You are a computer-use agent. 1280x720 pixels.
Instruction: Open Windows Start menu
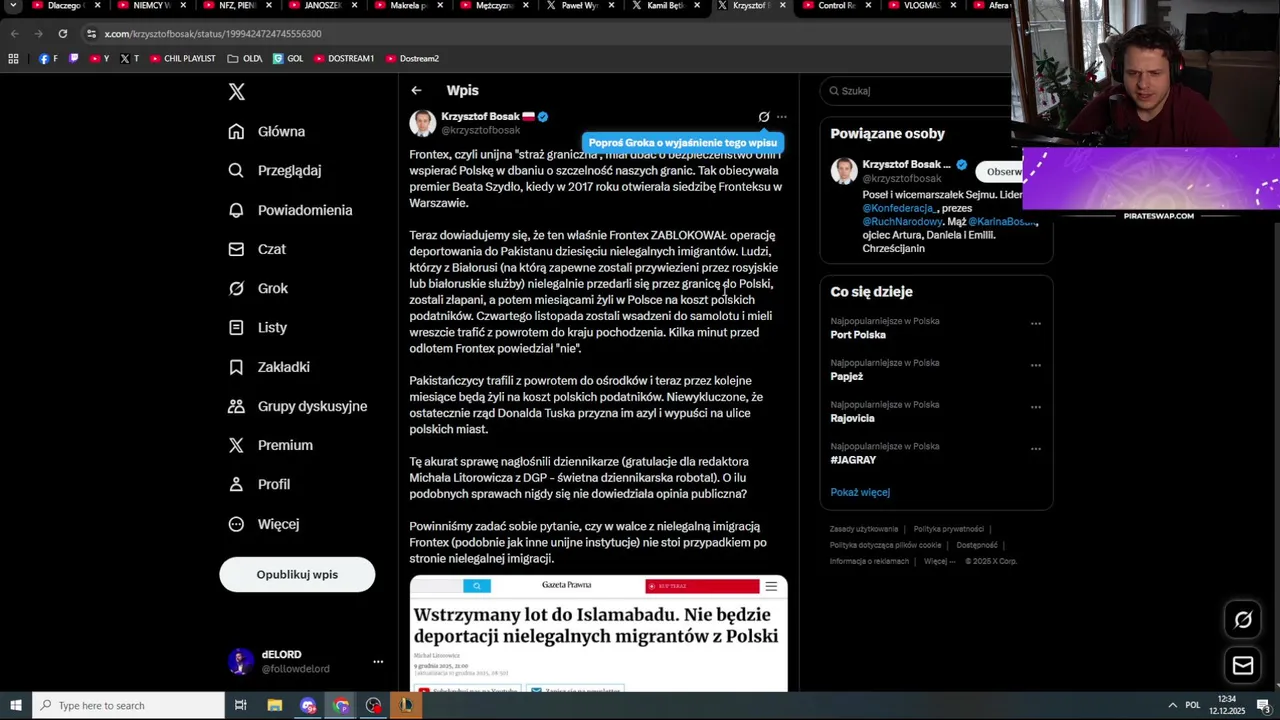click(16, 705)
